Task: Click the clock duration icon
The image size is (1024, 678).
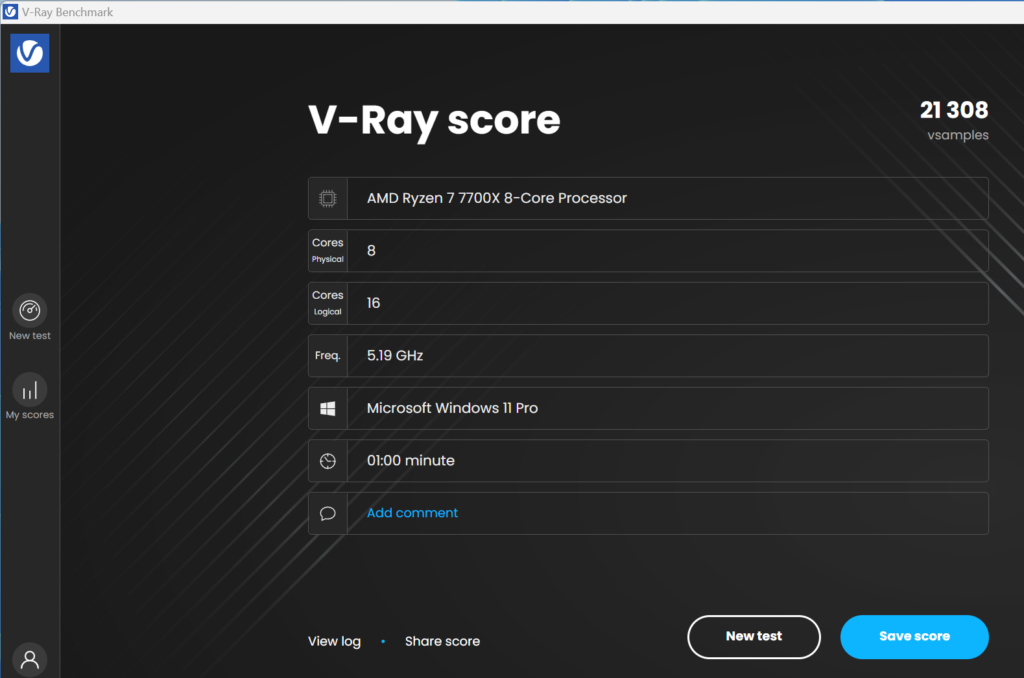Action: point(328,461)
